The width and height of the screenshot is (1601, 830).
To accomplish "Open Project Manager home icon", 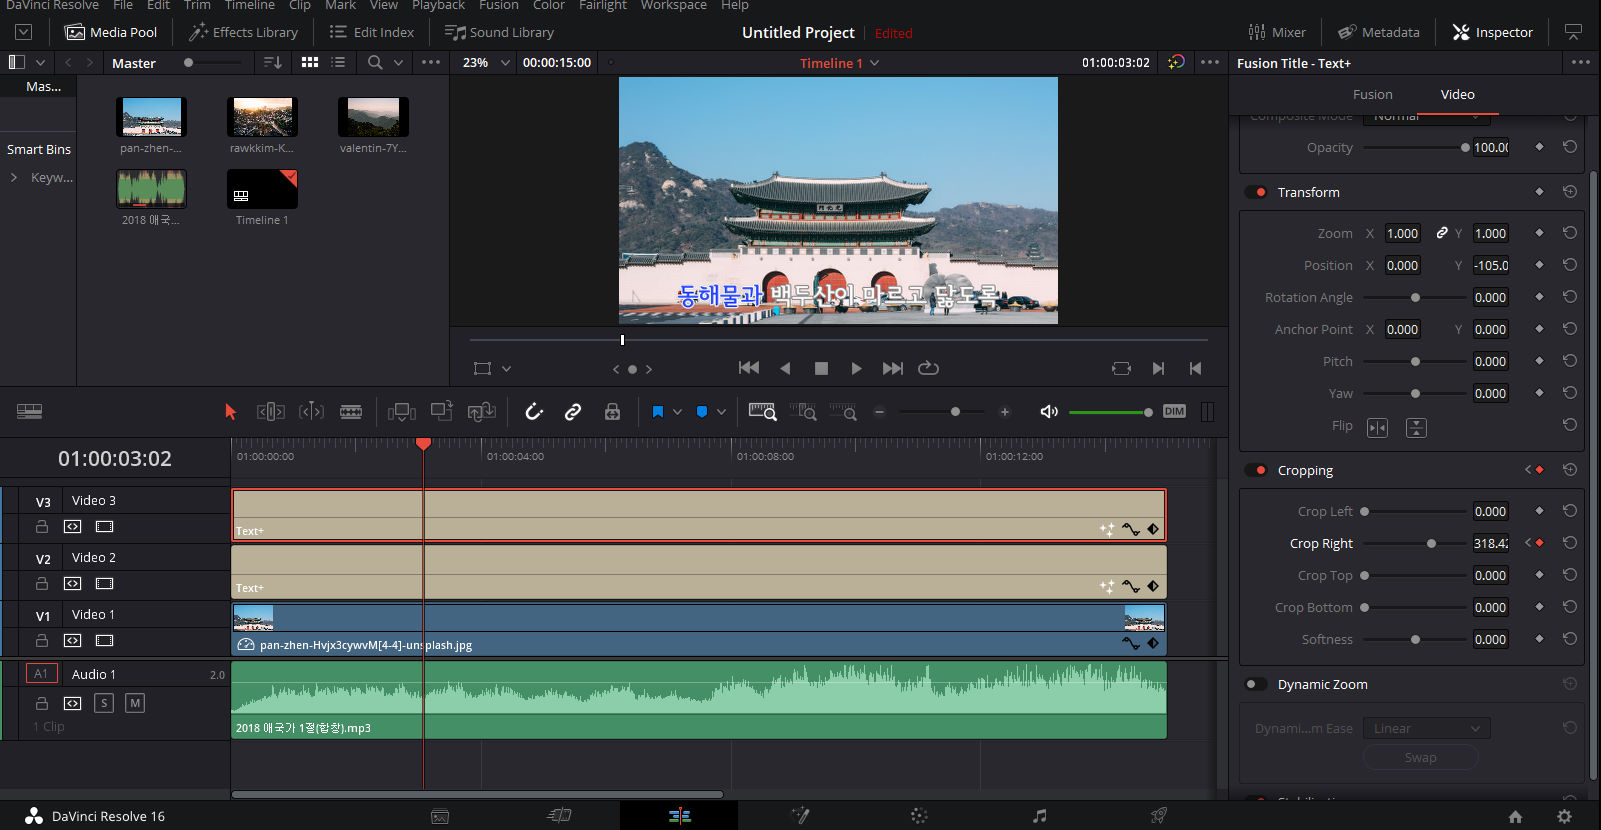I will click(x=1516, y=817).
